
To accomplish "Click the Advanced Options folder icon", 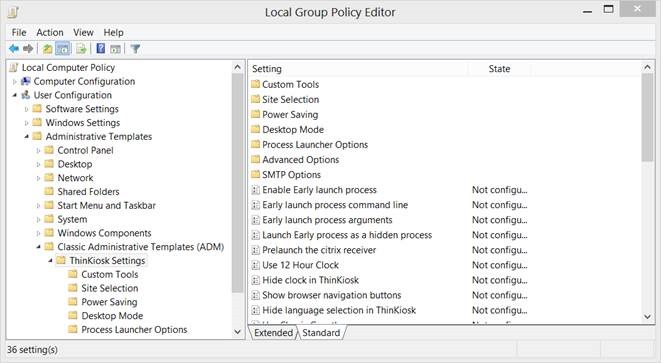I will point(255,159).
